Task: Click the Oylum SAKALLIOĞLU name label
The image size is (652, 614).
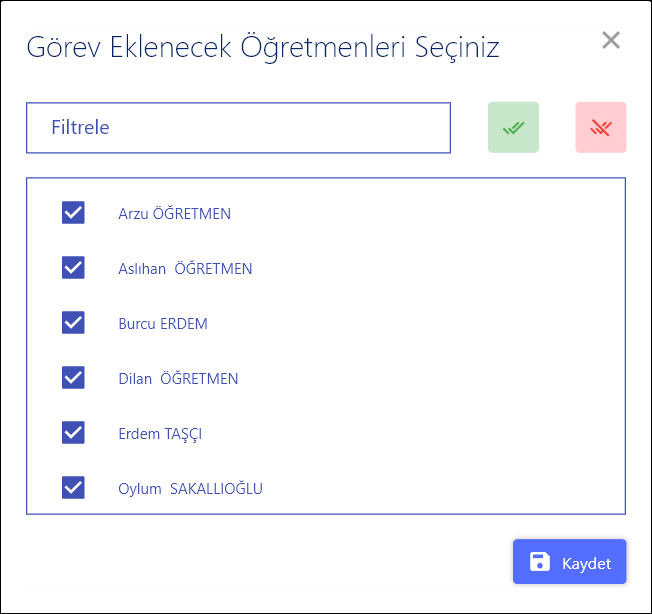Action: point(190,489)
